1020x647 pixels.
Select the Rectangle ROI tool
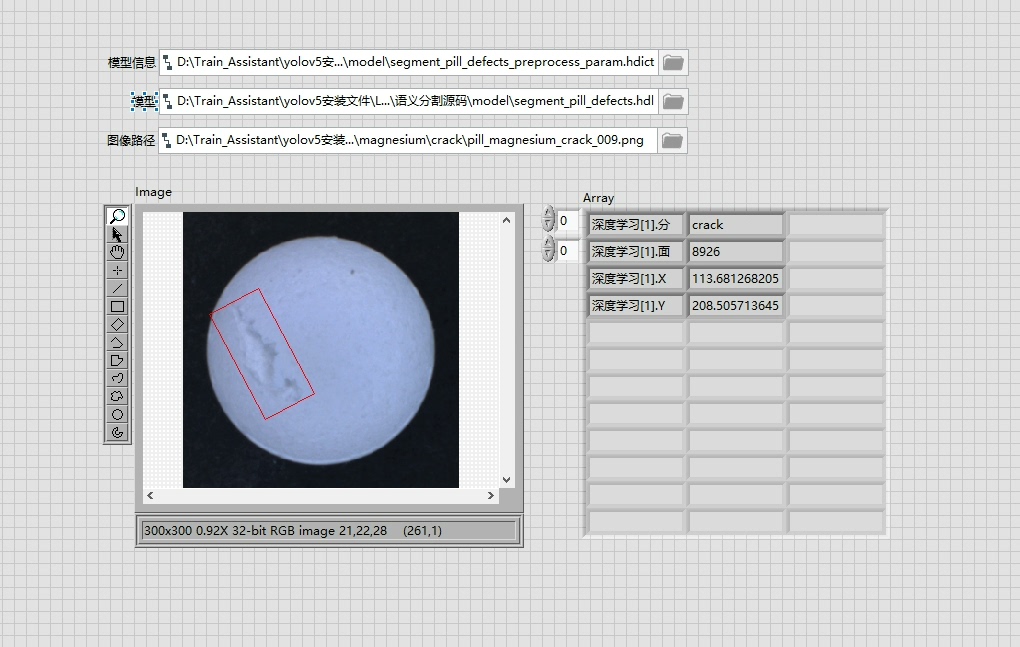(x=117, y=306)
